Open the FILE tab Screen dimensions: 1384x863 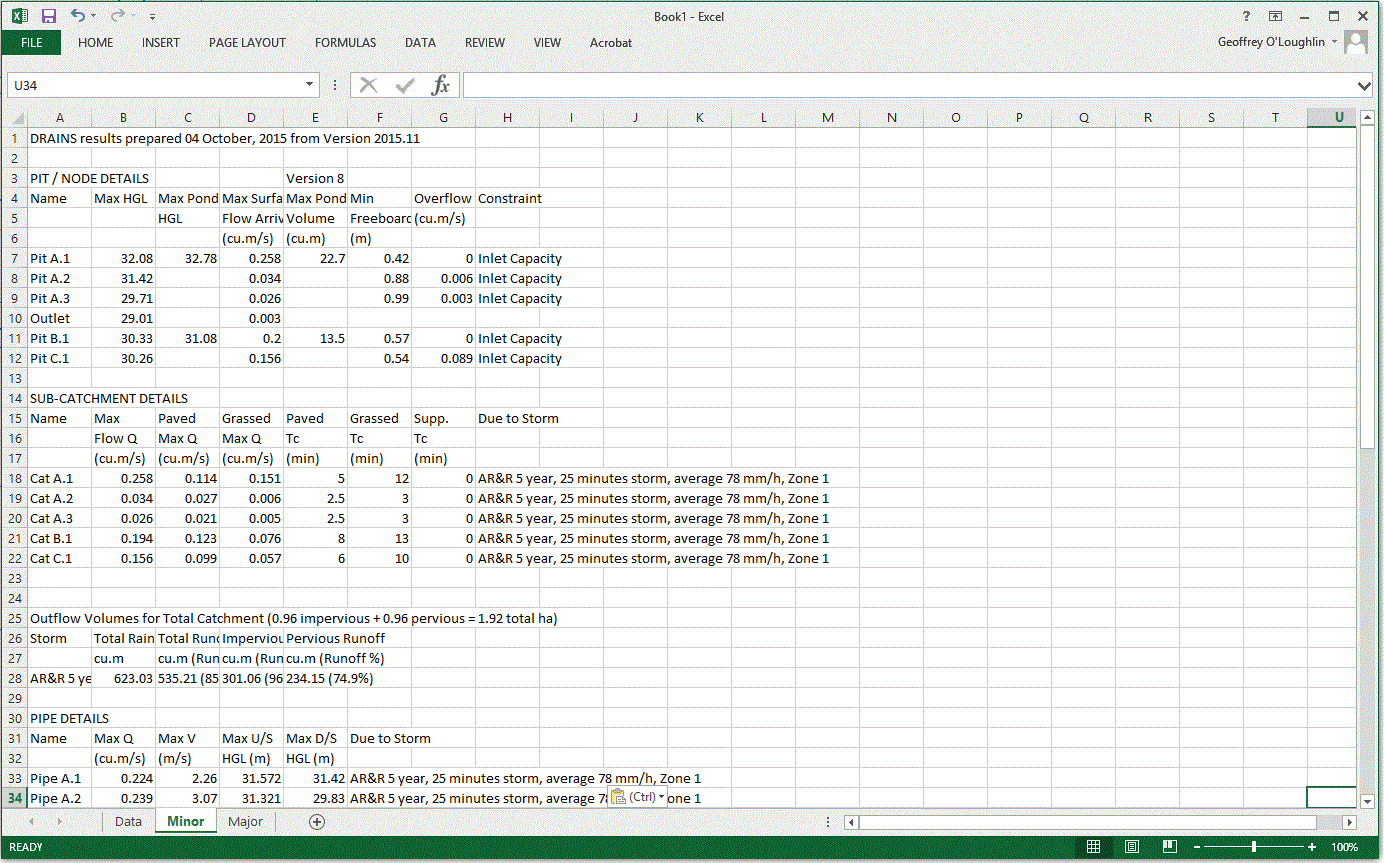31,43
